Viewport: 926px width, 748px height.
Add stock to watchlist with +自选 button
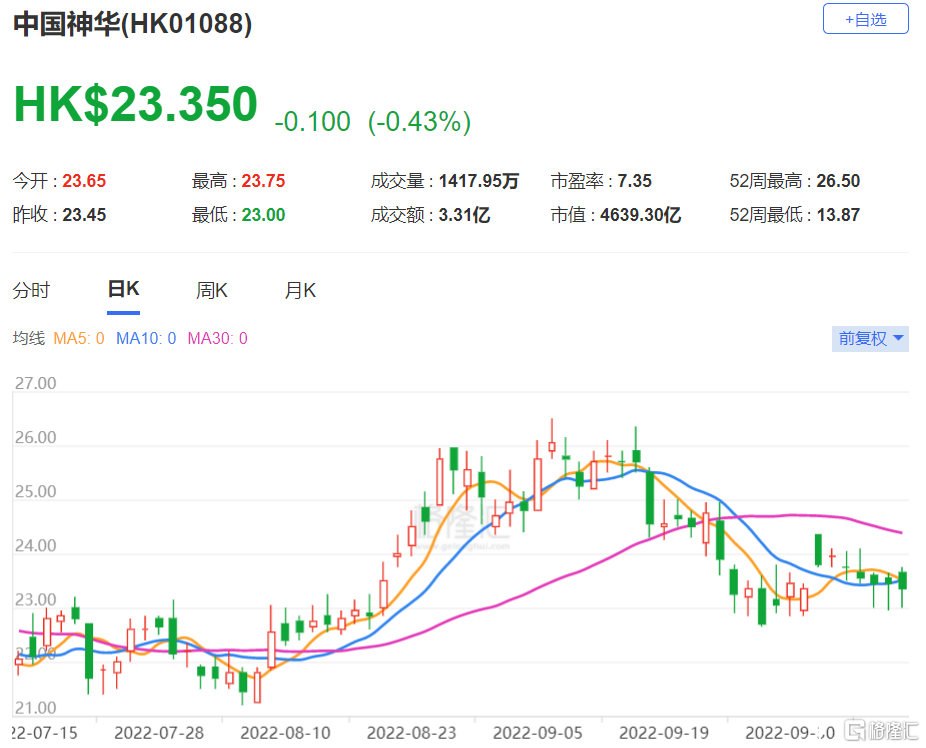[865, 19]
